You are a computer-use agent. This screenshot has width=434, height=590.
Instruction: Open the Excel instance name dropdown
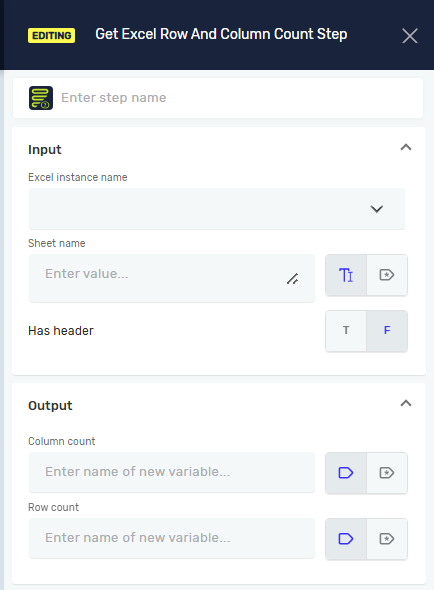click(217, 209)
